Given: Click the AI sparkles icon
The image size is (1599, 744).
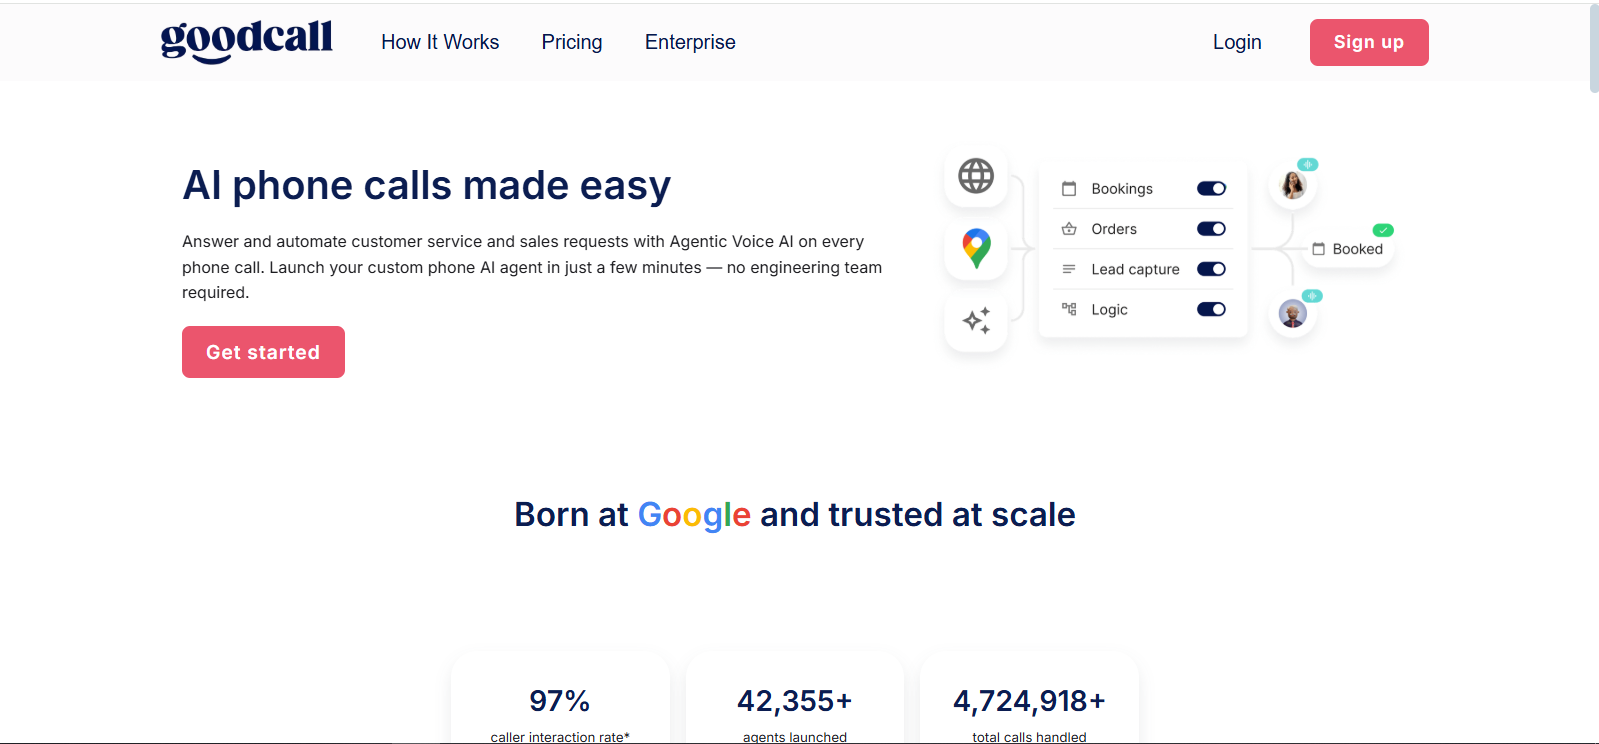Looking at the screenshot, I should [x=976, y=320].
